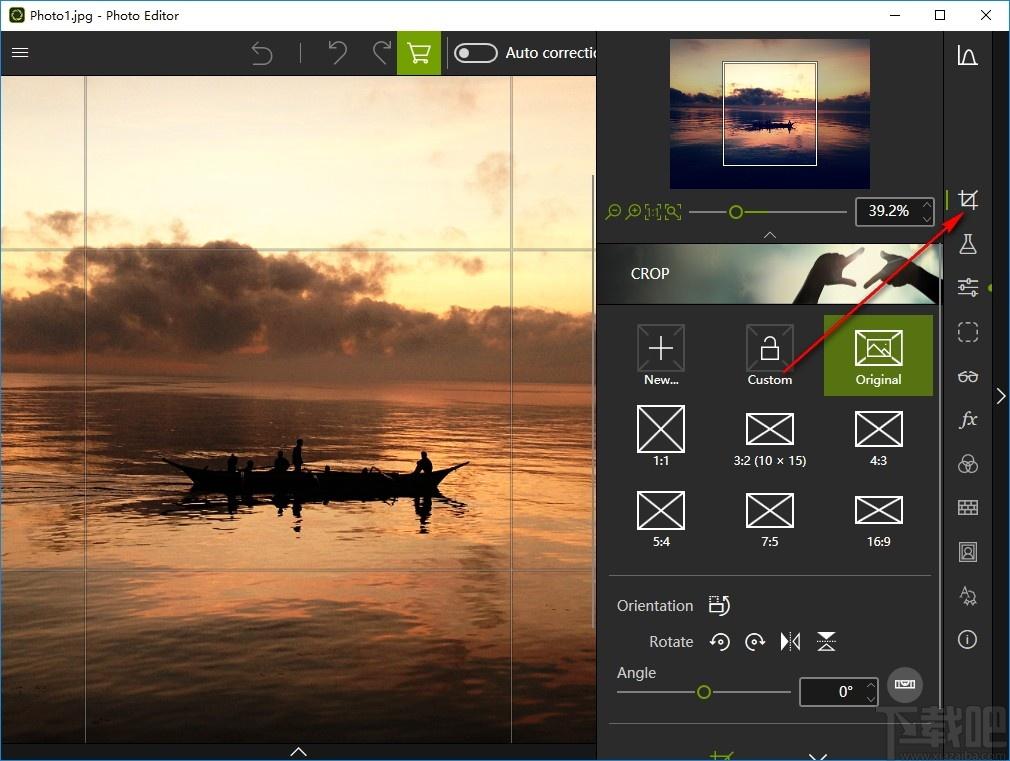Image resolution: width=1010 pixels, height=761 pixels.
Task: Open the Text tool in sidebar
Action: point(967,595)
